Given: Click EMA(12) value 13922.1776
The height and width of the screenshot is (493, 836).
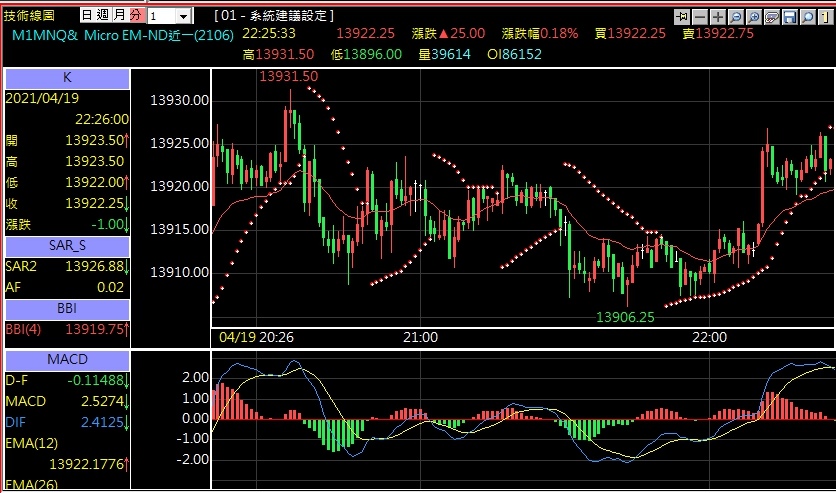Looking at the screenshot, I should pyautogui.click(x=86, y=464).
